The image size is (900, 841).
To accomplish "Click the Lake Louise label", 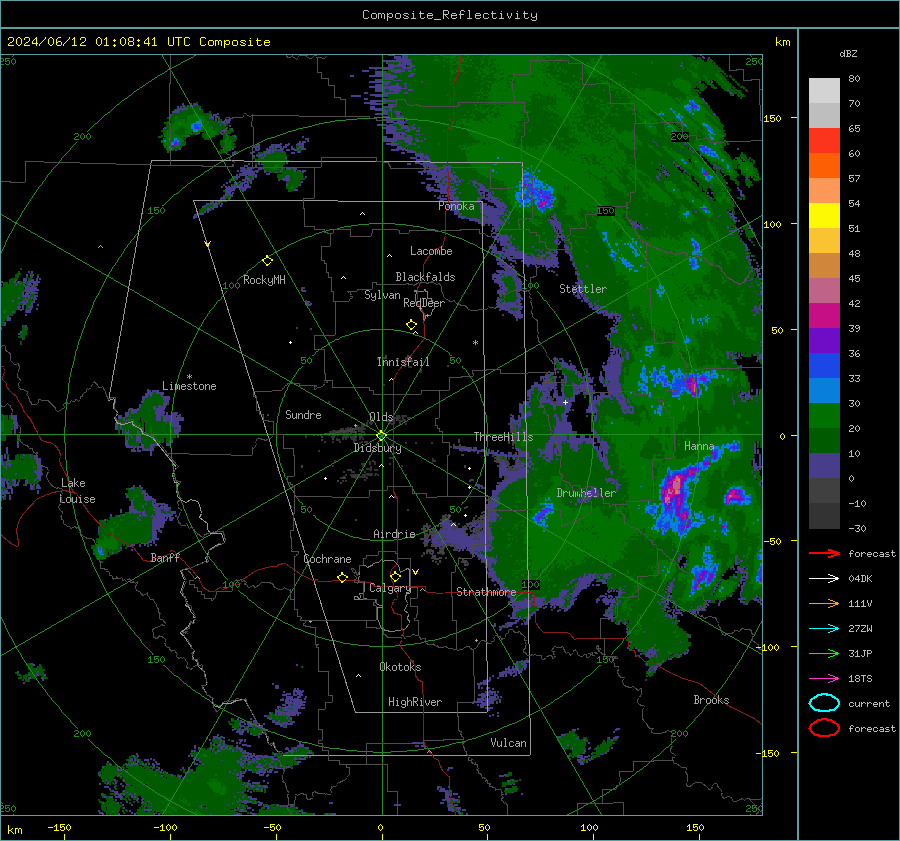I will 78,491.
